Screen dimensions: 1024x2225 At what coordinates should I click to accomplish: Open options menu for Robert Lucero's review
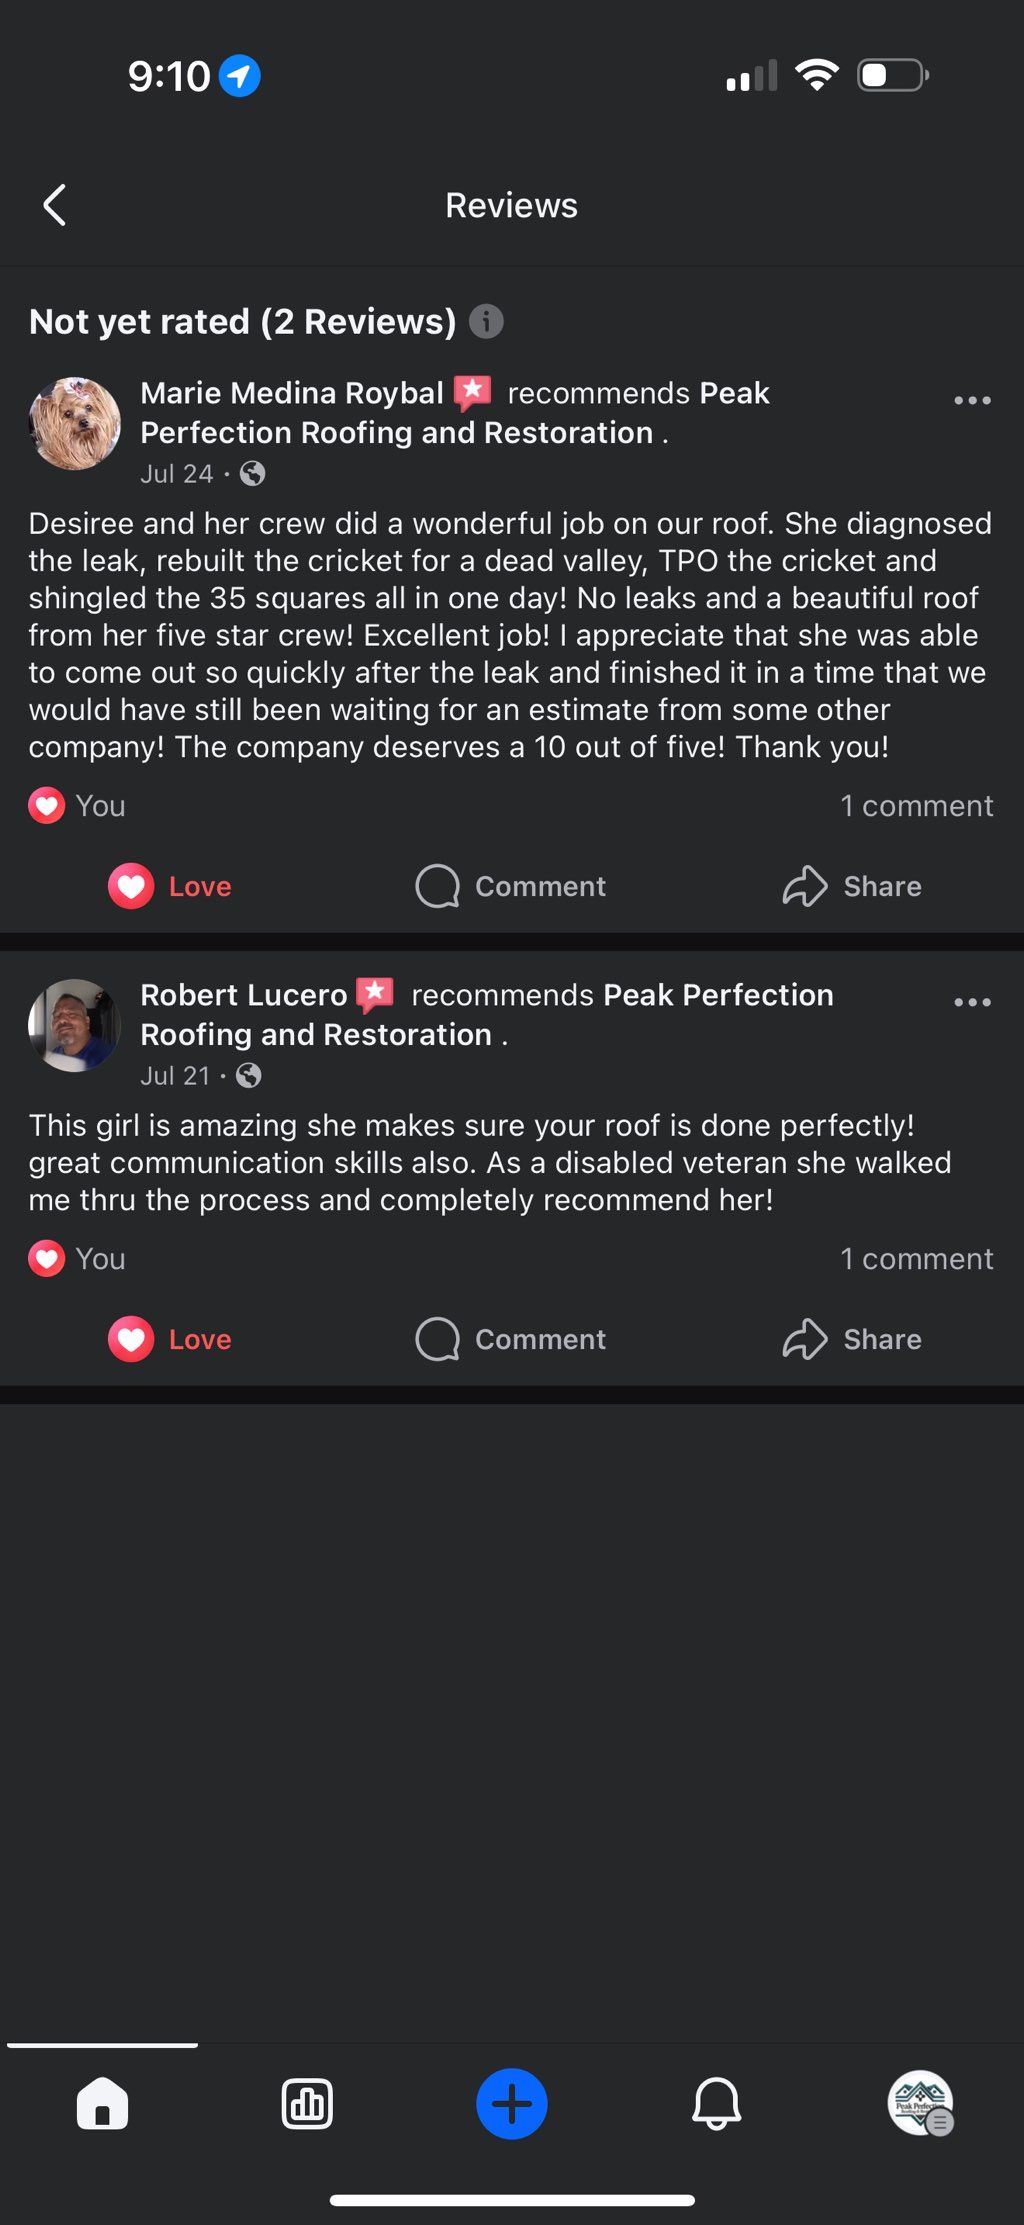[972, 1002]
